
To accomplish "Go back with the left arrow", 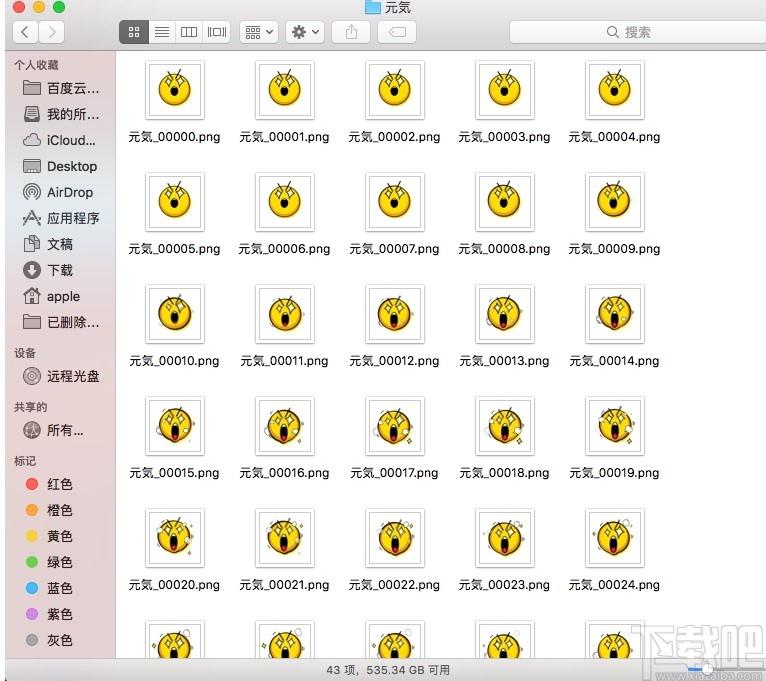I will (x=25, y=32).
